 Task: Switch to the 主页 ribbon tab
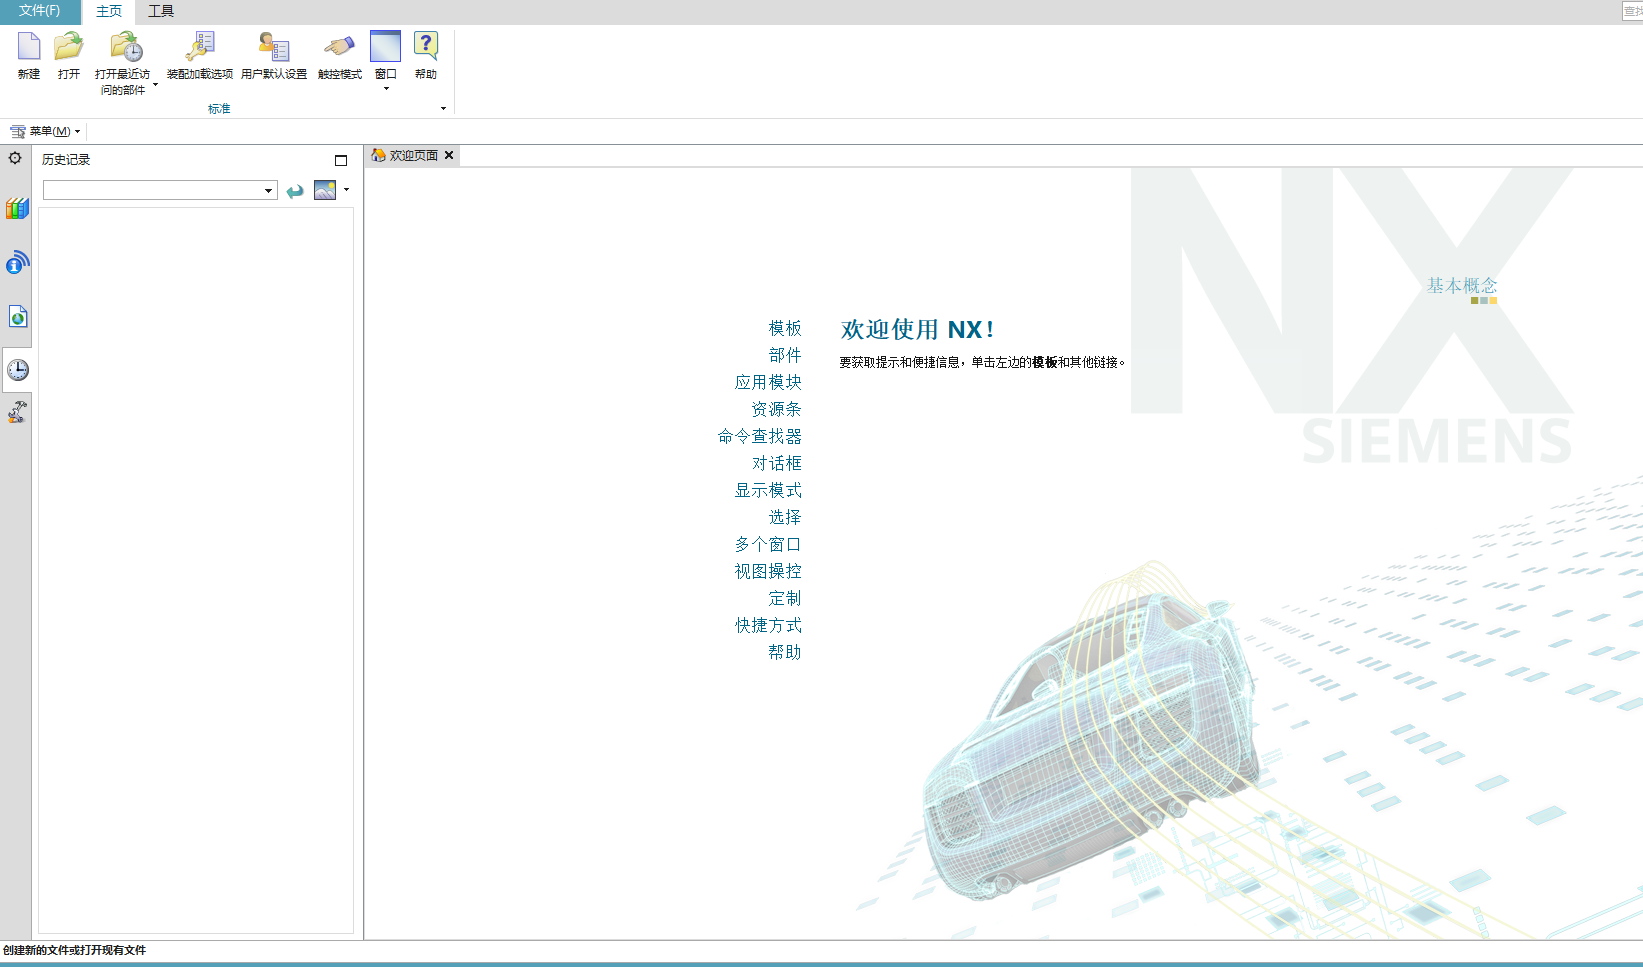point(109,11)
